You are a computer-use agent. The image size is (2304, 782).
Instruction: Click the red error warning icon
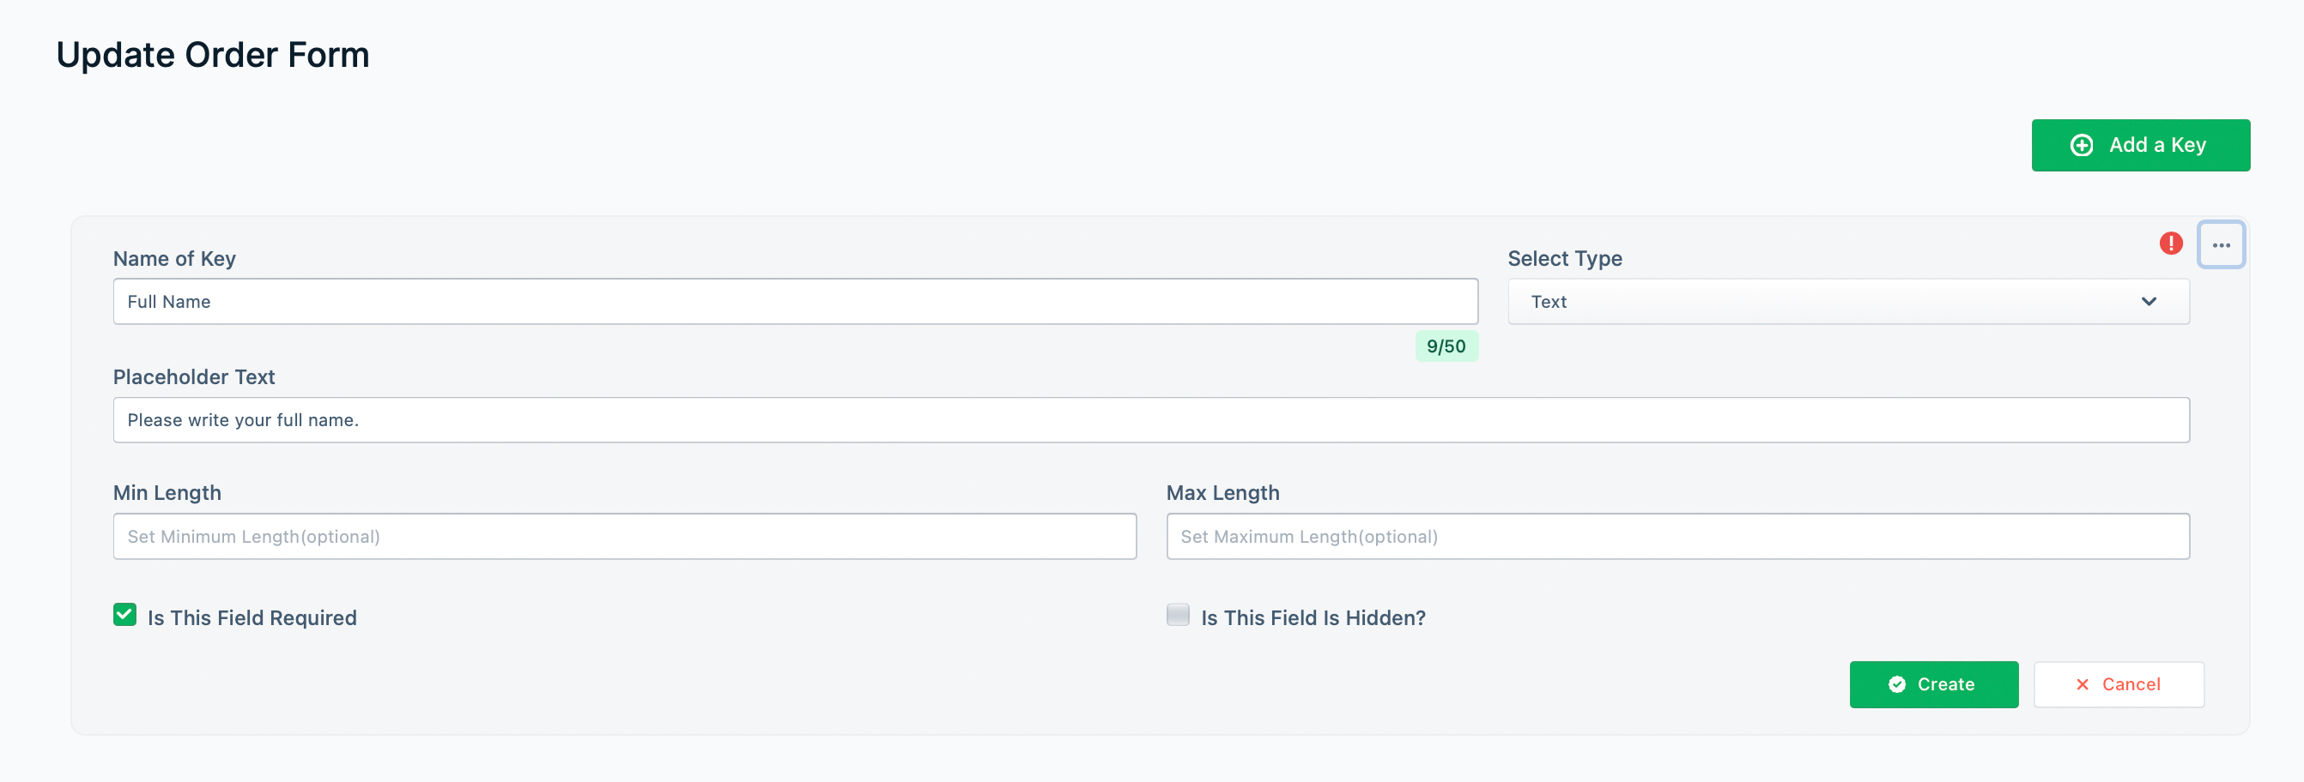[2170, 243]
